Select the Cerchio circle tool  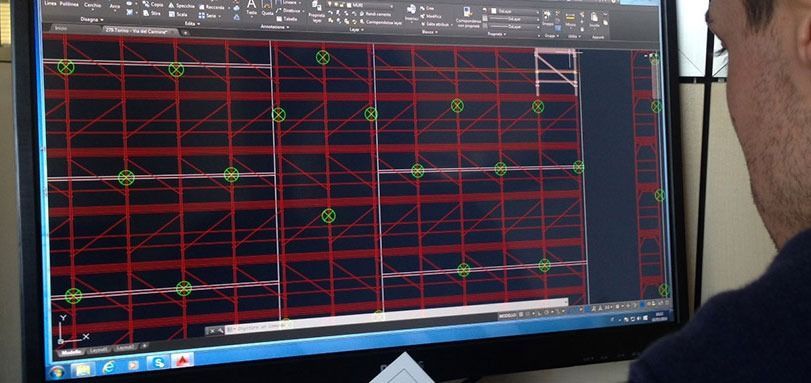click(x=92, y=6)
